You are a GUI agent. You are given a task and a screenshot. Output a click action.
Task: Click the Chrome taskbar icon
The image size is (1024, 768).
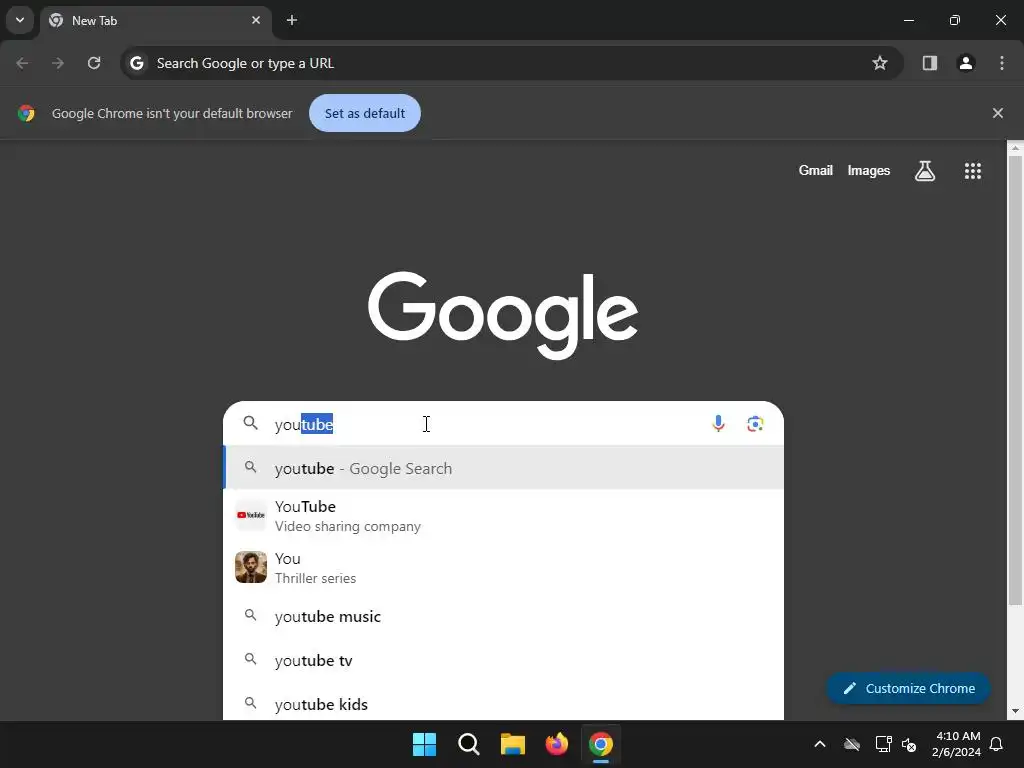pyautogui.click(x=601, y=744)
